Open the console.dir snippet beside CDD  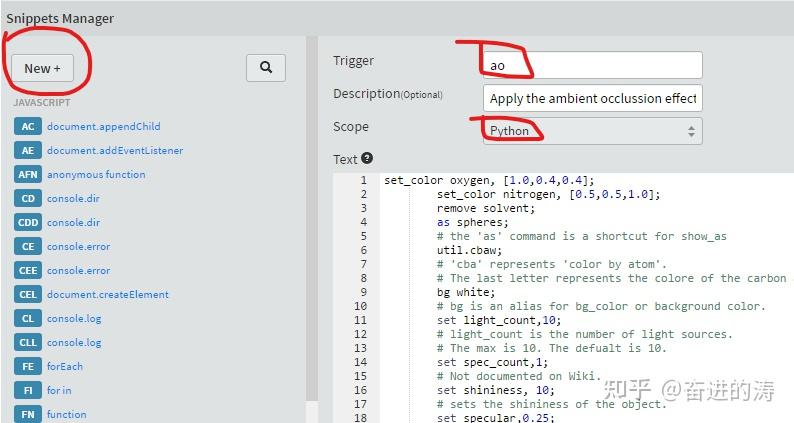coord(73,222)
